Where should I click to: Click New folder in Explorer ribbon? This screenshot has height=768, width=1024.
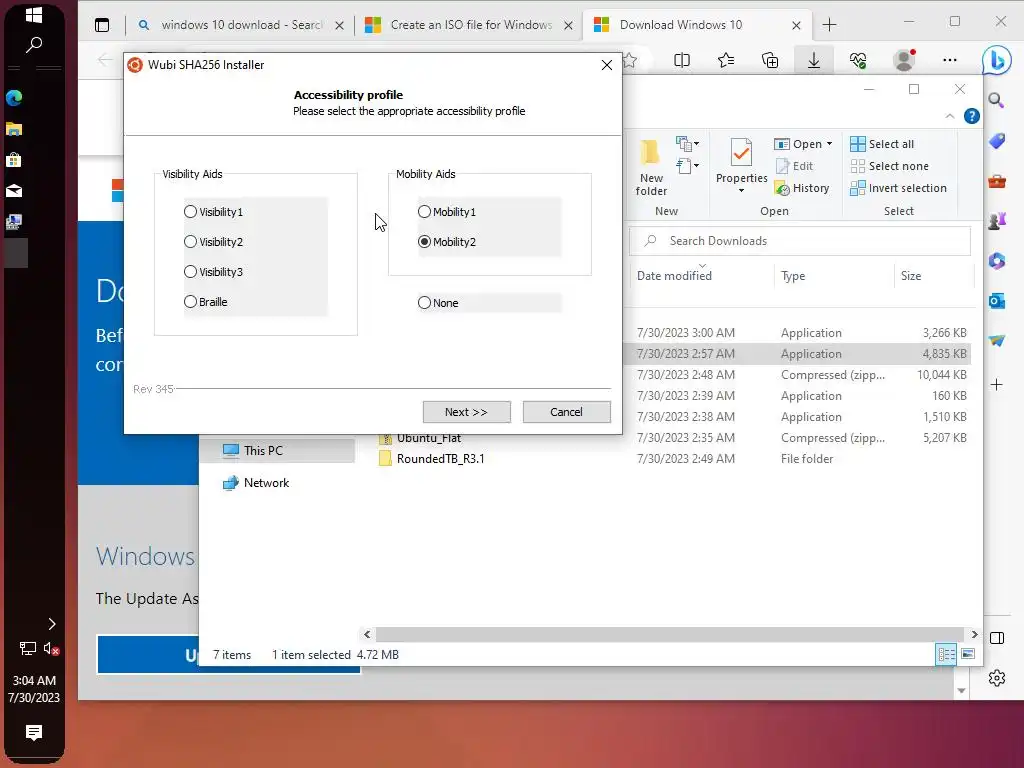(x=650, y=168)
